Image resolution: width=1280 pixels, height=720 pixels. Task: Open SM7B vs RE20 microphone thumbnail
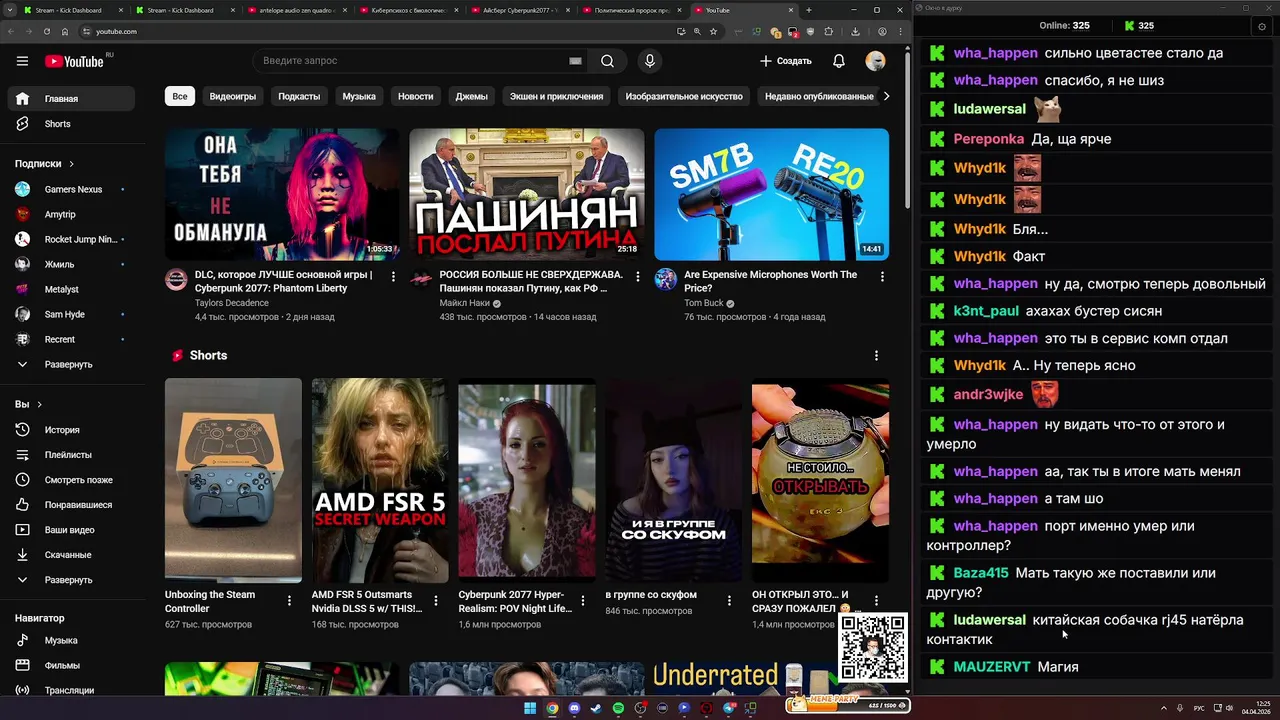772,194
